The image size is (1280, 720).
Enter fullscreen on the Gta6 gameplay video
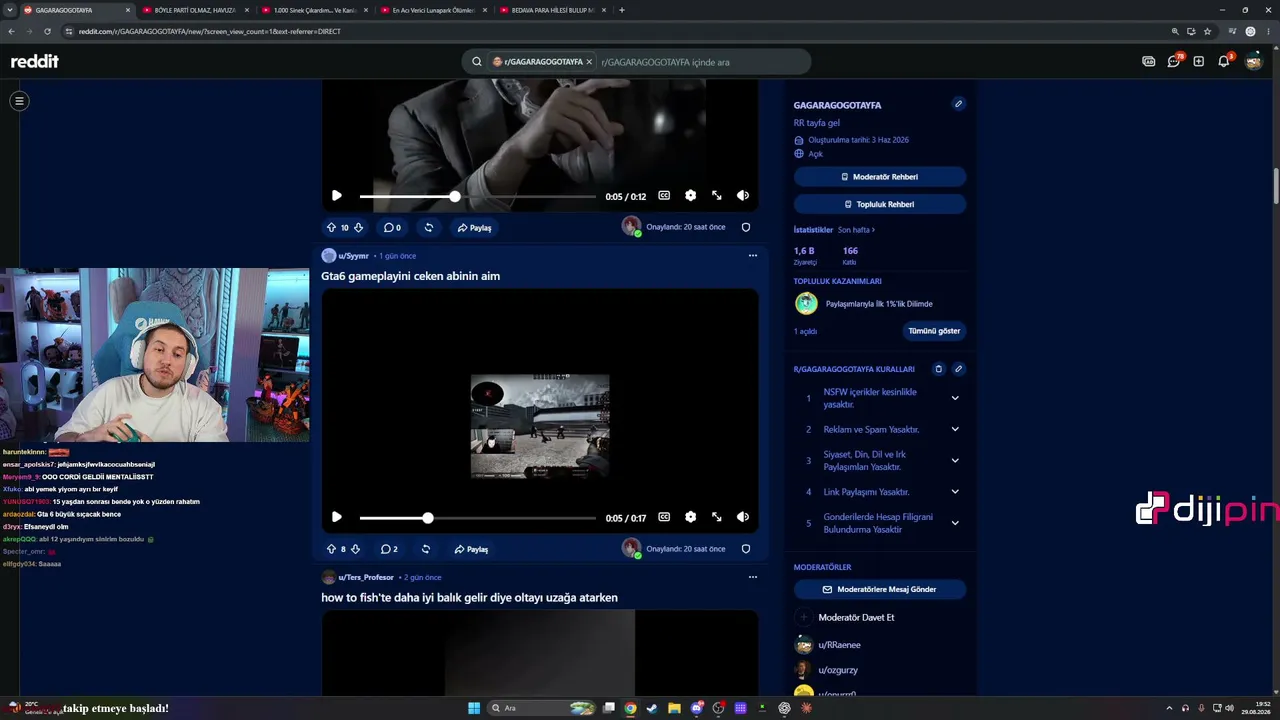coord(716,517)
